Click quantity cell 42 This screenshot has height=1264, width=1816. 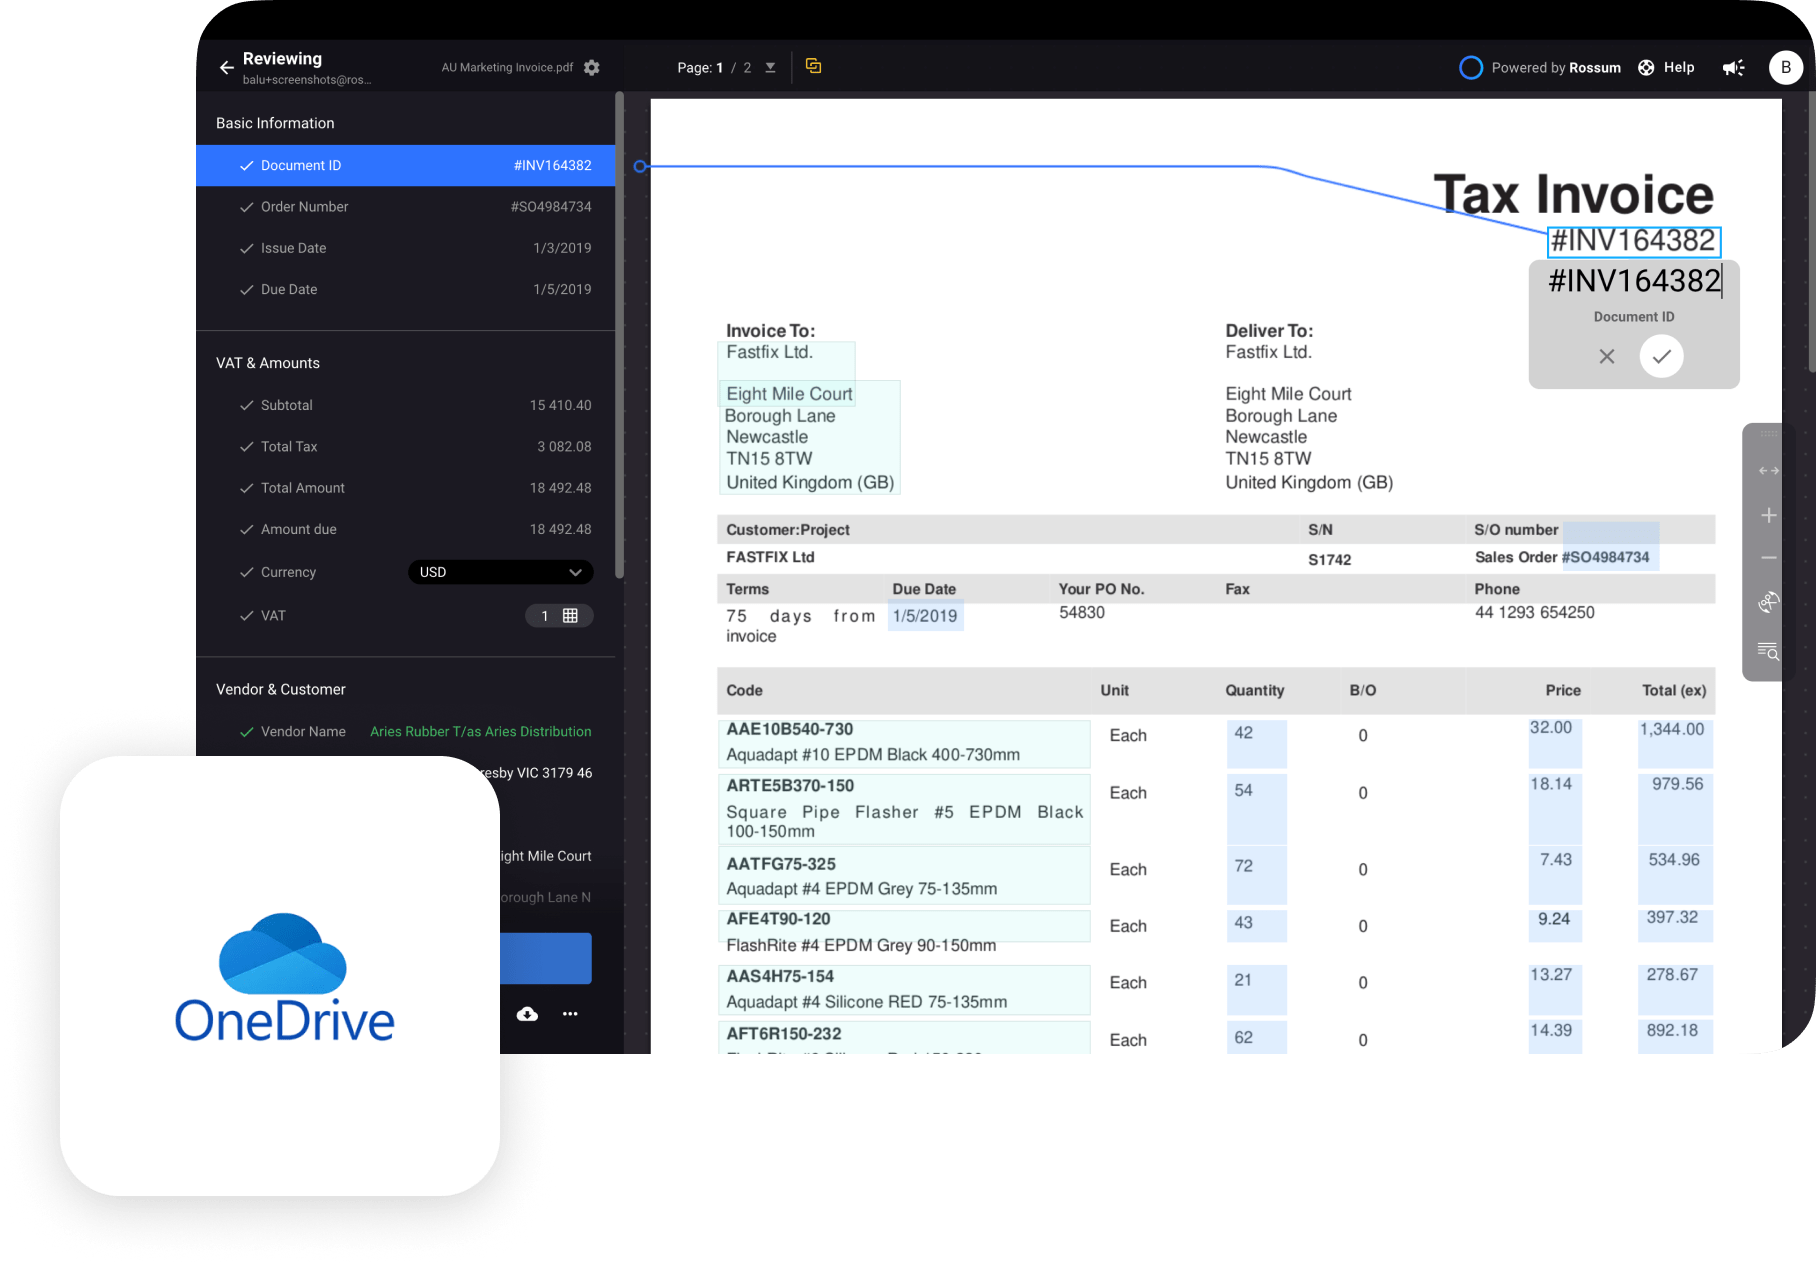(1256, 743)
